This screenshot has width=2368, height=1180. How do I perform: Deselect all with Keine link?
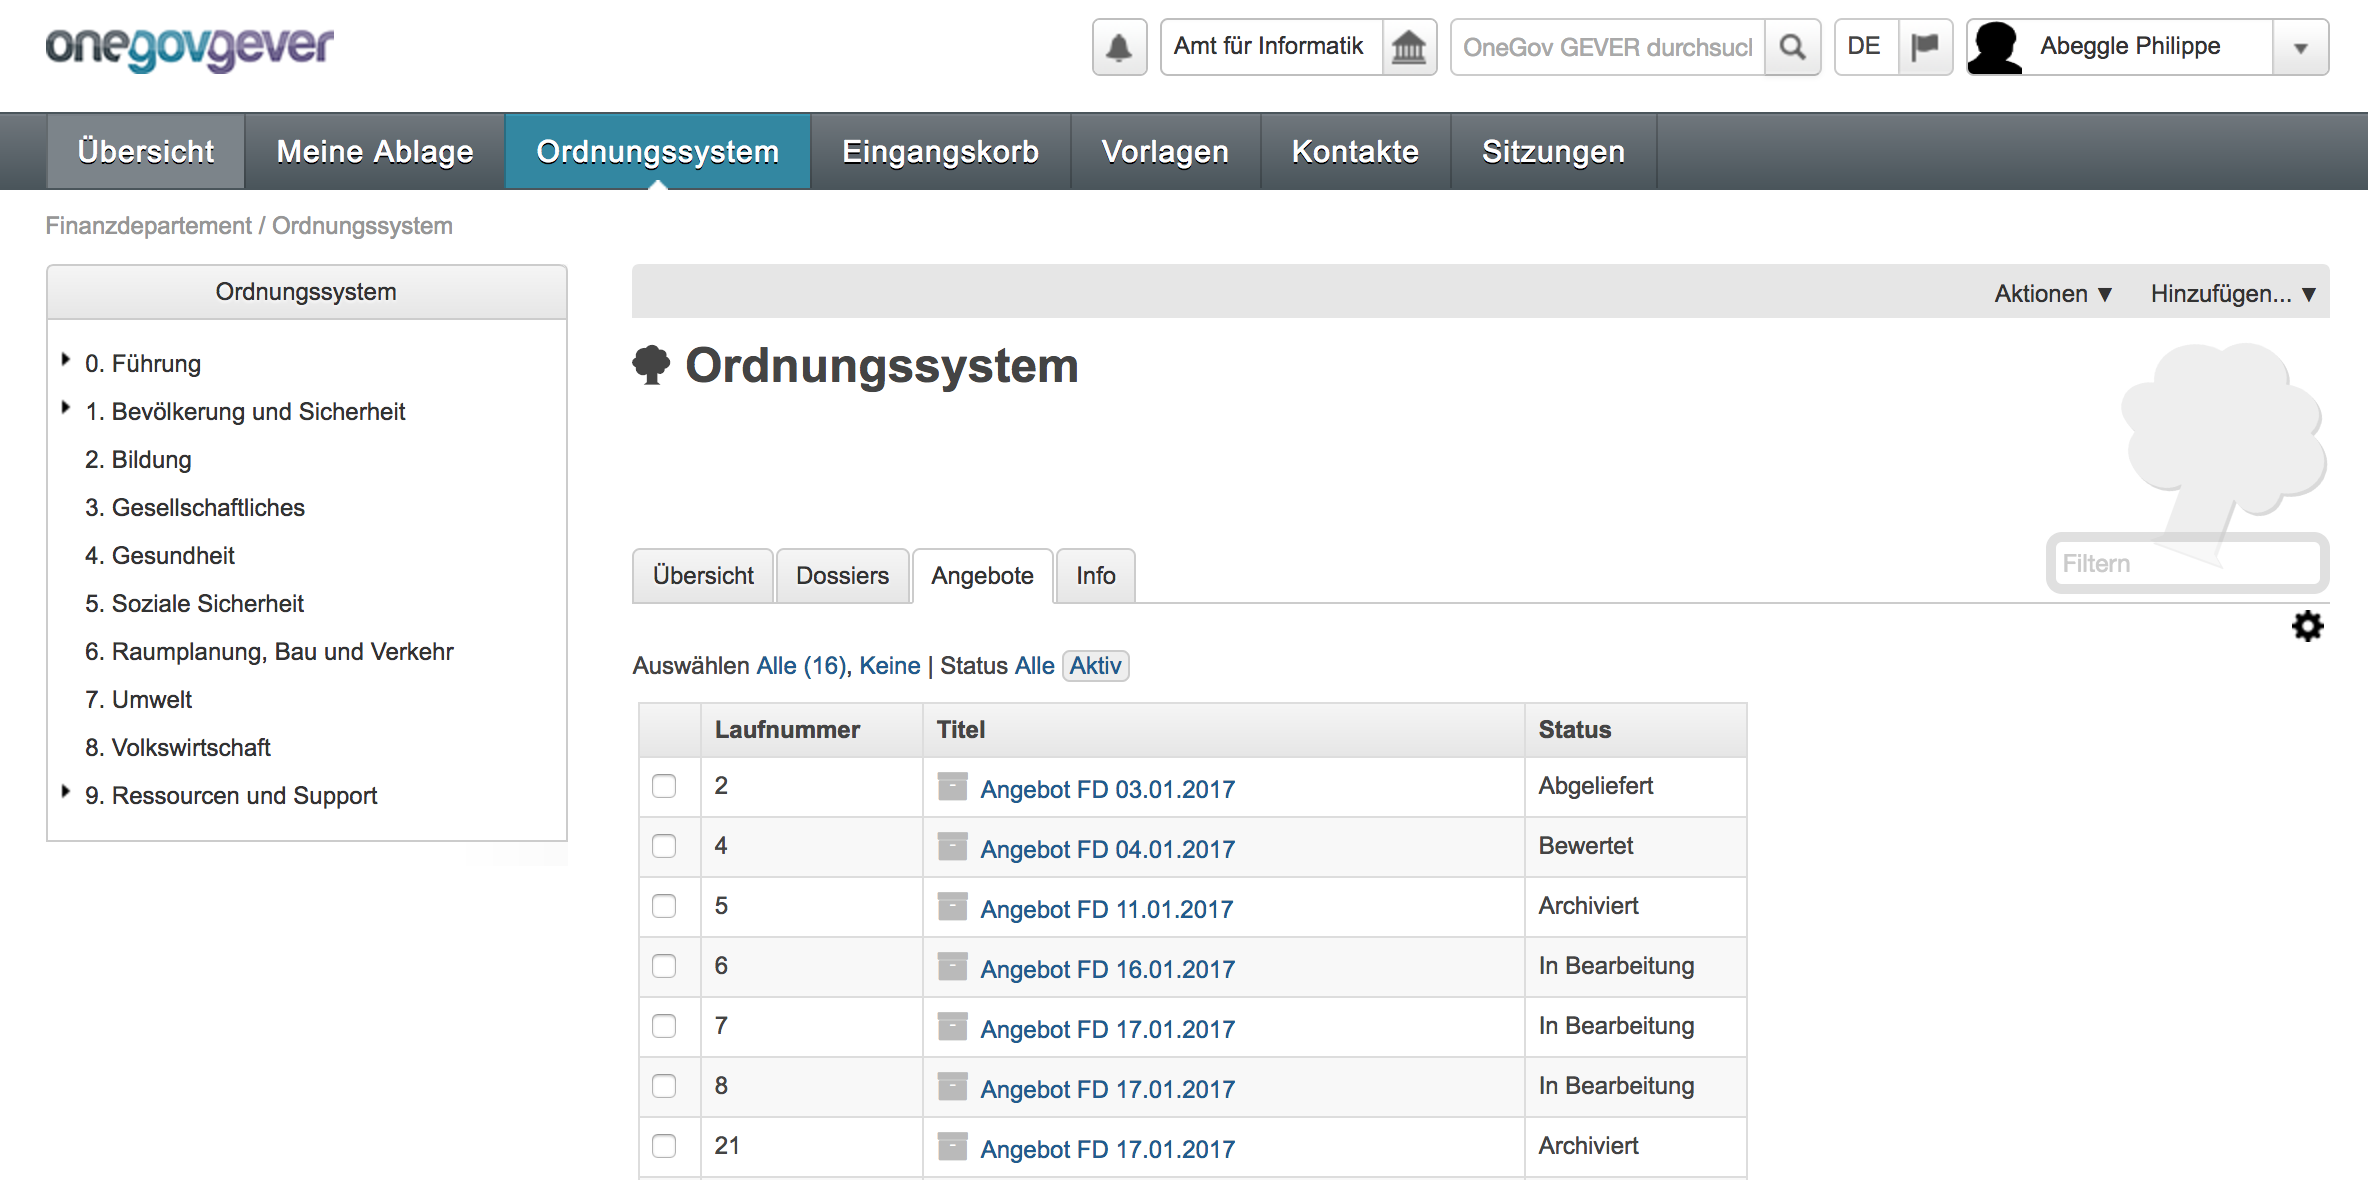click(889, 666)
